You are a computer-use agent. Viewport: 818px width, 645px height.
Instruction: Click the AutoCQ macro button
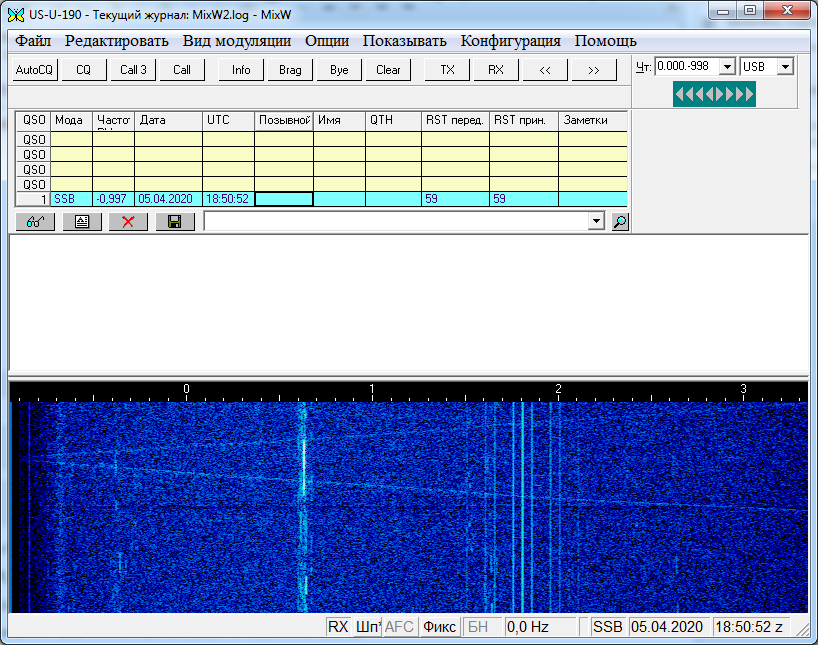34,70
